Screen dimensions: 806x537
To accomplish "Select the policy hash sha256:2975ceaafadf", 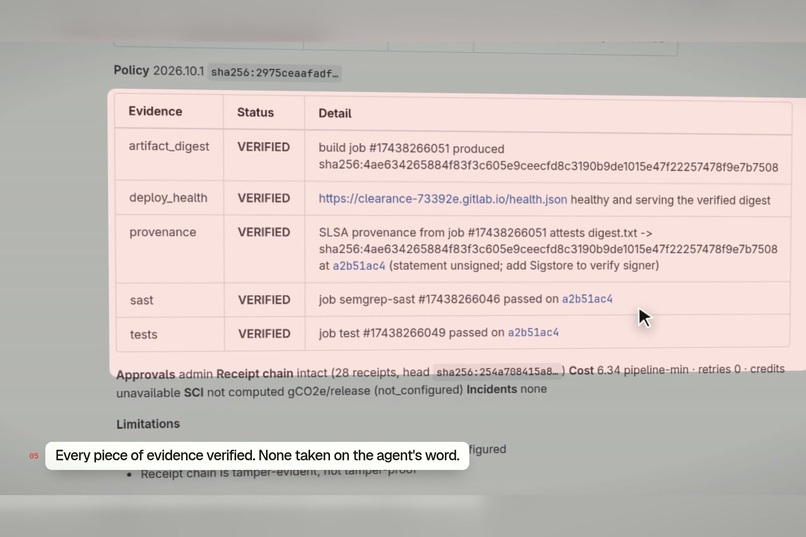I will (x=274, y=73).
